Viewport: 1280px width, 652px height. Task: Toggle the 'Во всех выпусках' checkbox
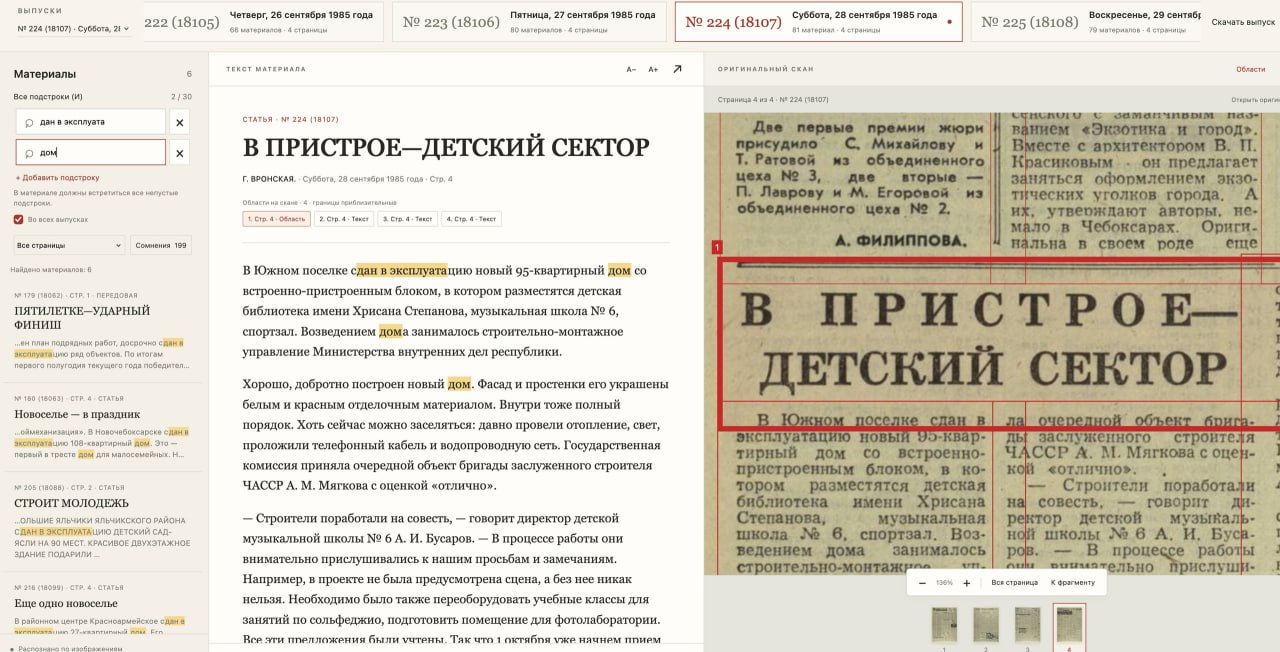(18, 219)
